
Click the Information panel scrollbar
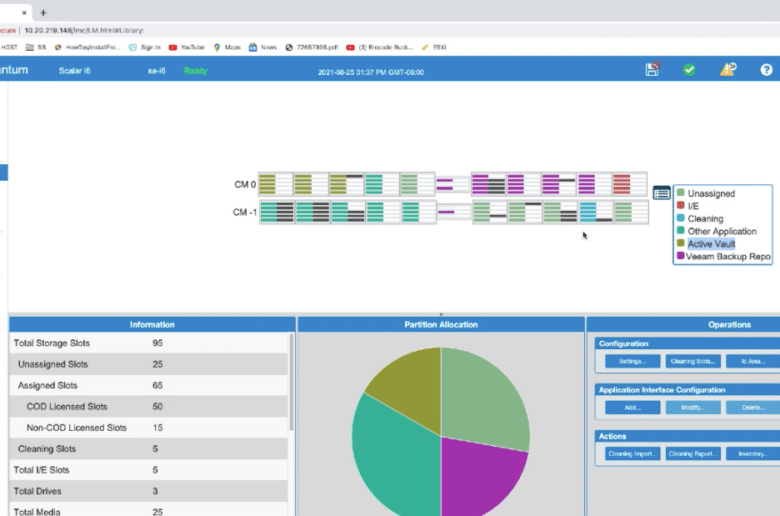pyautogui.click(x=291, y=382)
